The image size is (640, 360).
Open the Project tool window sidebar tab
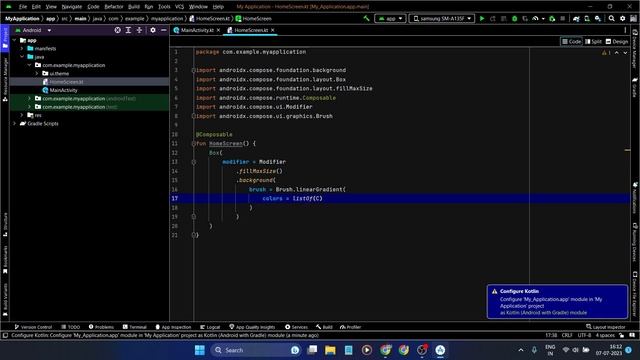click(5, 38)
